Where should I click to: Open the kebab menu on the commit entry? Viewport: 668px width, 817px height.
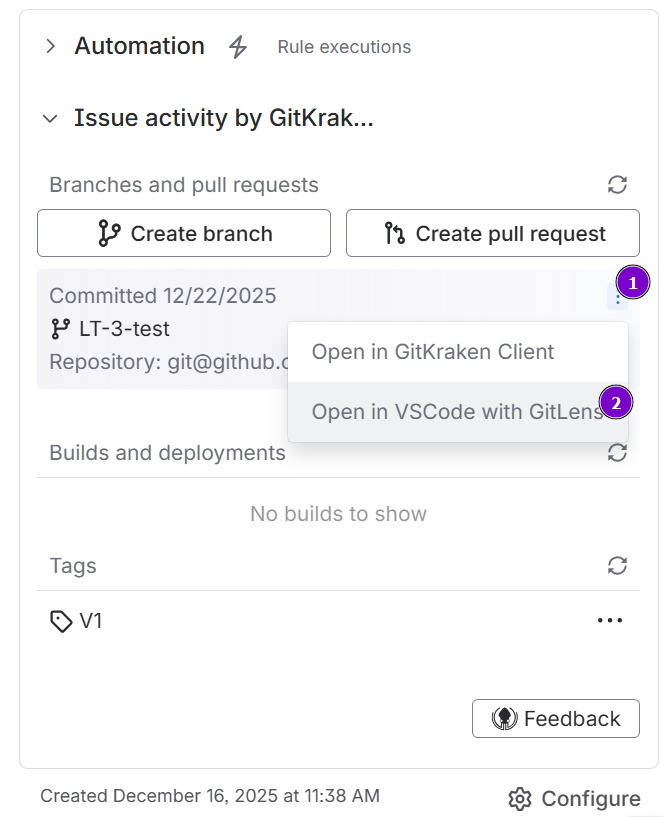(x=618, y=295)
